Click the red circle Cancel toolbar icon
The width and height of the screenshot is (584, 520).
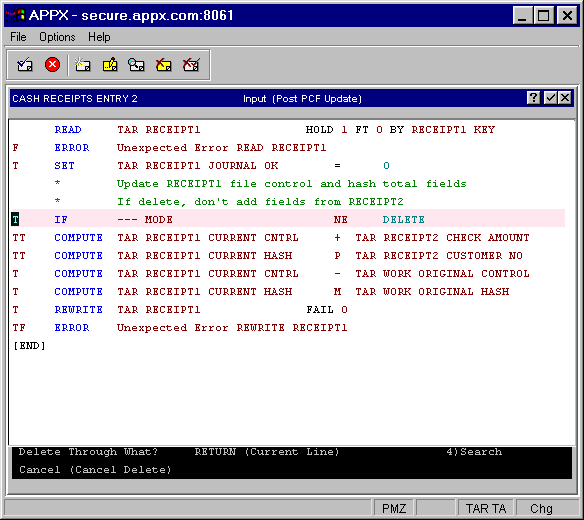click(x=53, y=64)
